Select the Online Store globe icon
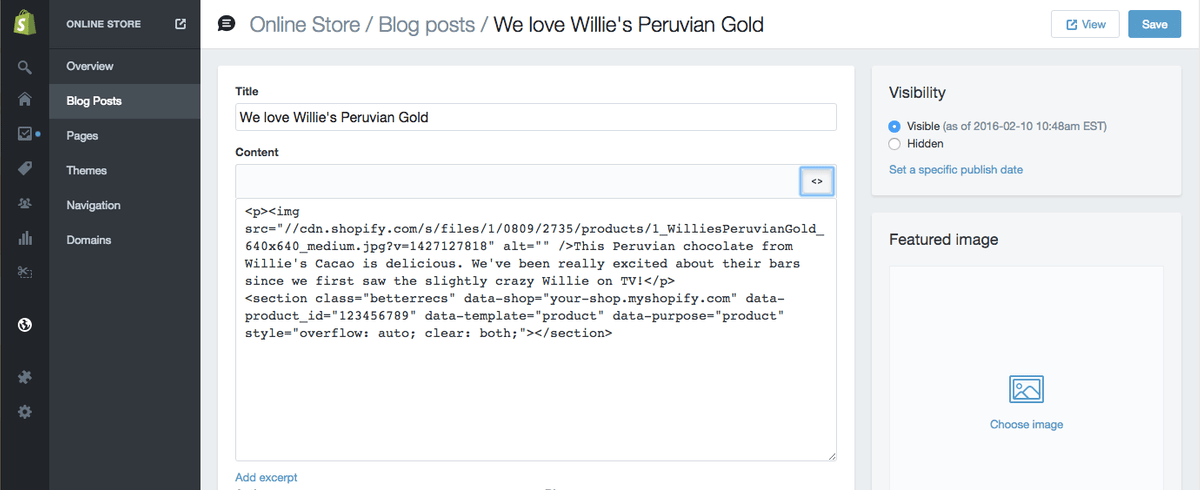 pos(25,324)
